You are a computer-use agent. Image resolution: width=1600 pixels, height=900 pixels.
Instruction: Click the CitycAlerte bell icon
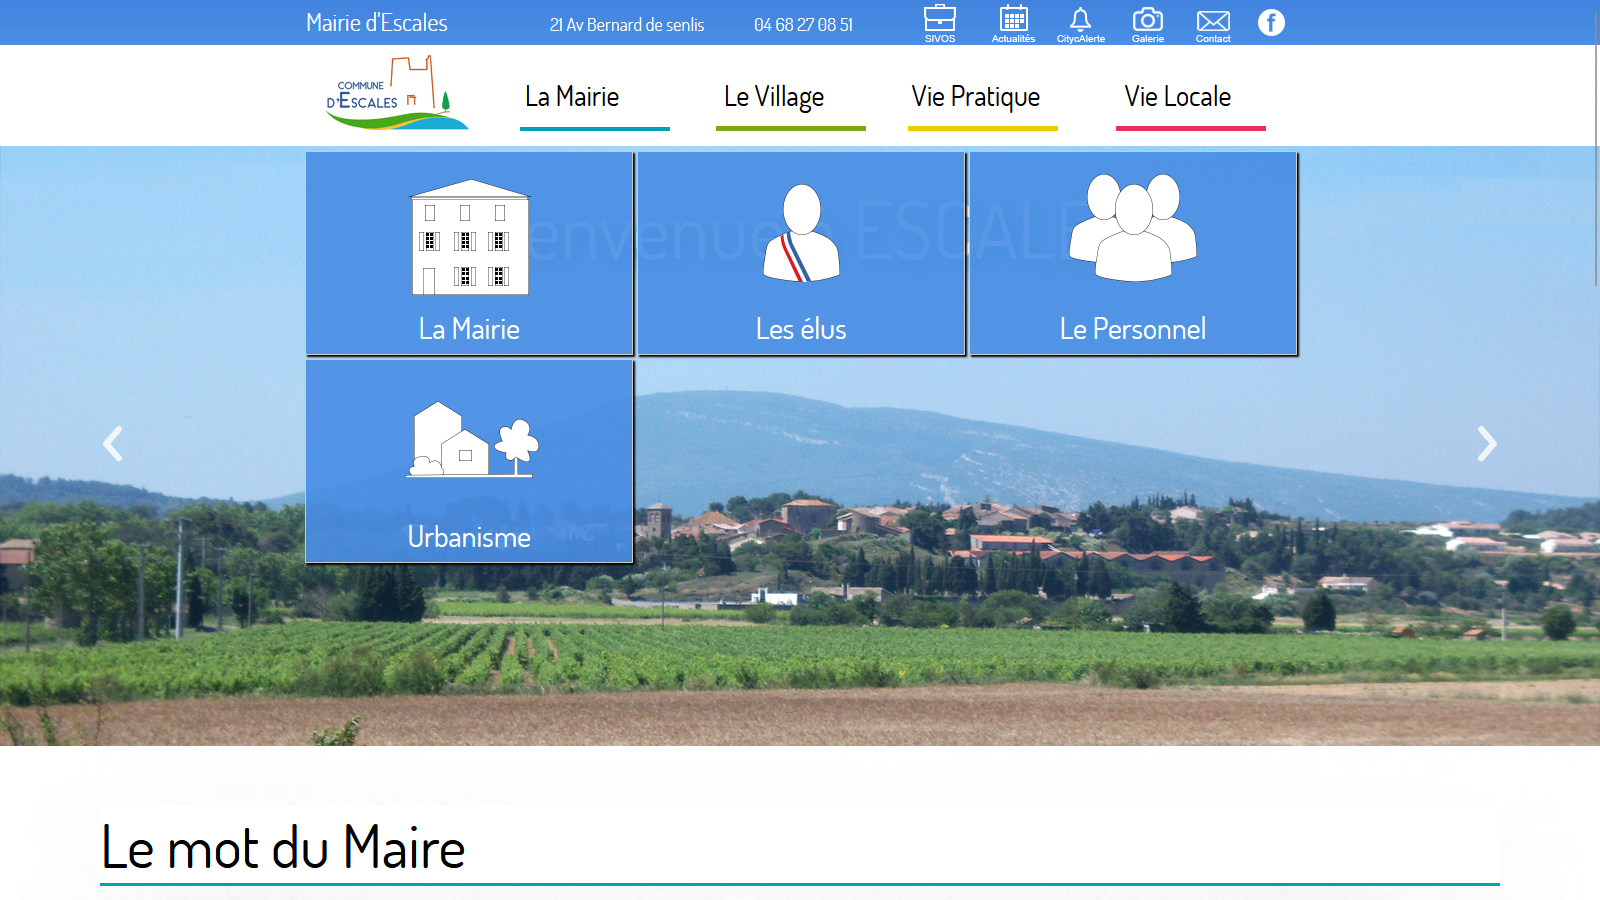[x=1080, y=23]
